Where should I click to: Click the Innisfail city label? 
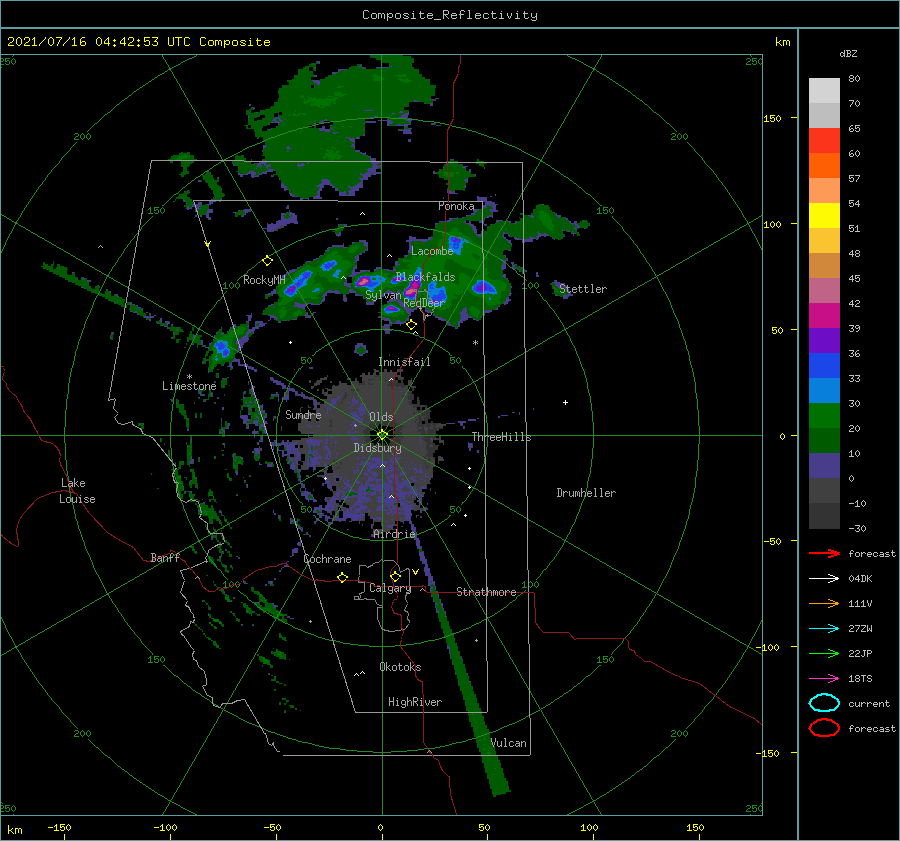pos(404,362)
